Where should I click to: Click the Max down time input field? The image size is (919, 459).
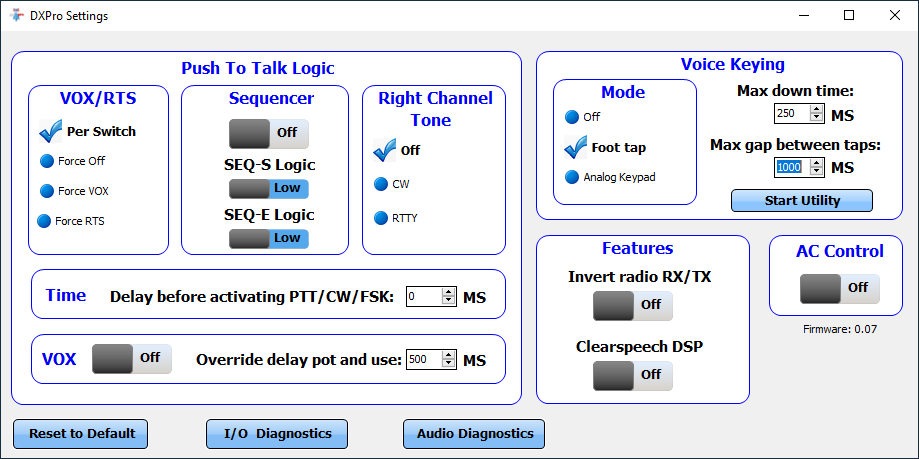click(x=791, y=114)
